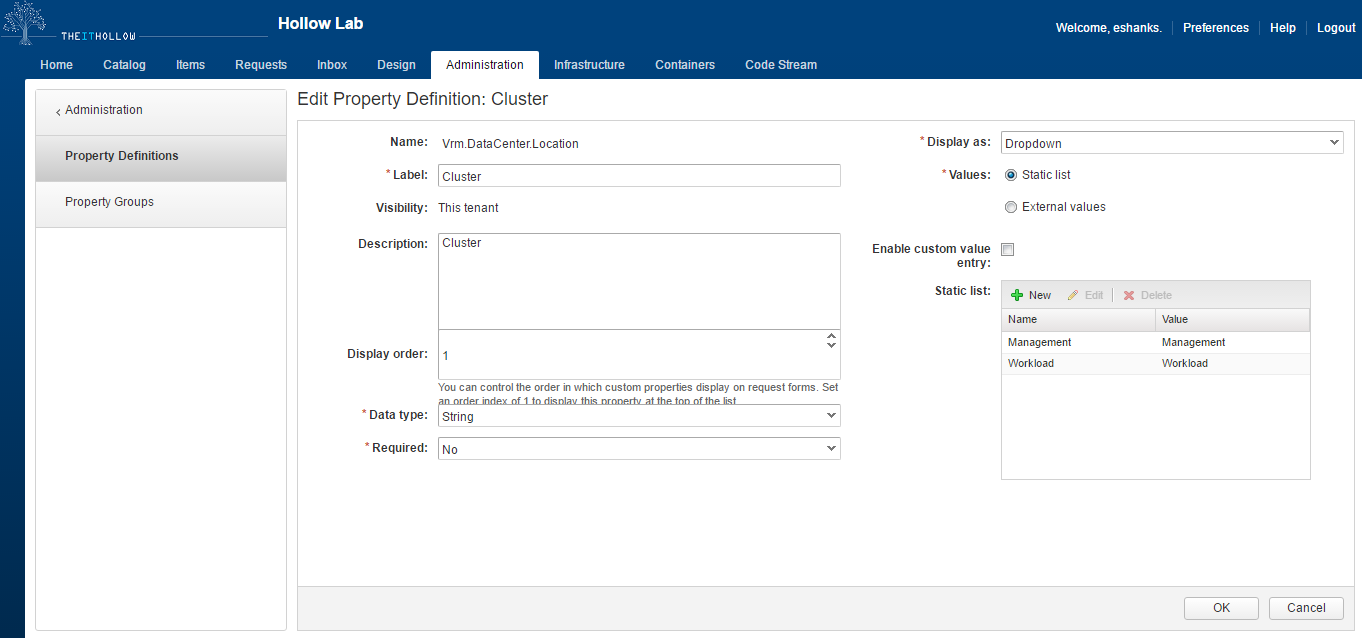The image size is (1362, 638).
Task: Switch to the Infrastructure tab
Action: pyautogui.click(x=589, y=65)
